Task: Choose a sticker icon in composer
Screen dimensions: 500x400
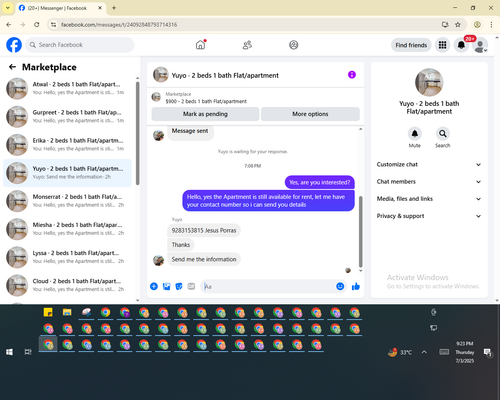Action: tap(179, 286)
